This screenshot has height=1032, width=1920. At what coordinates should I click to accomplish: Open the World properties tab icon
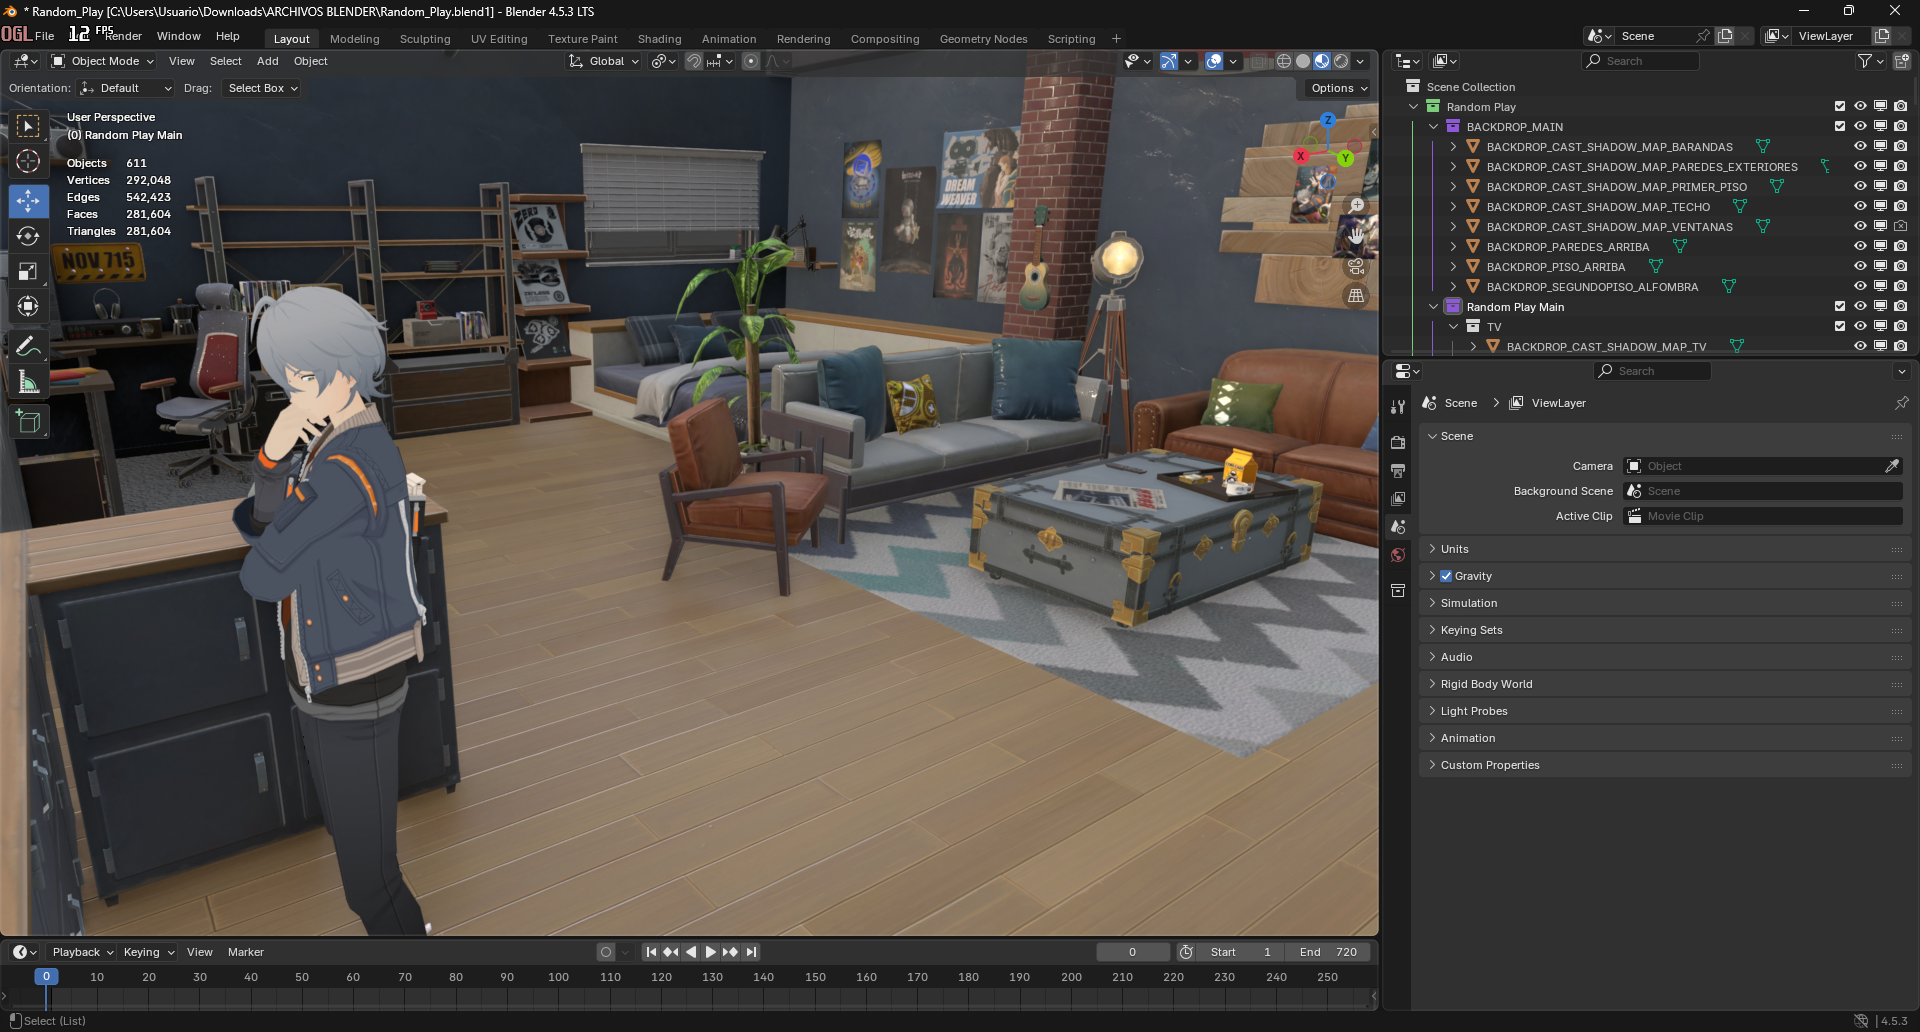coord(1398,555)
